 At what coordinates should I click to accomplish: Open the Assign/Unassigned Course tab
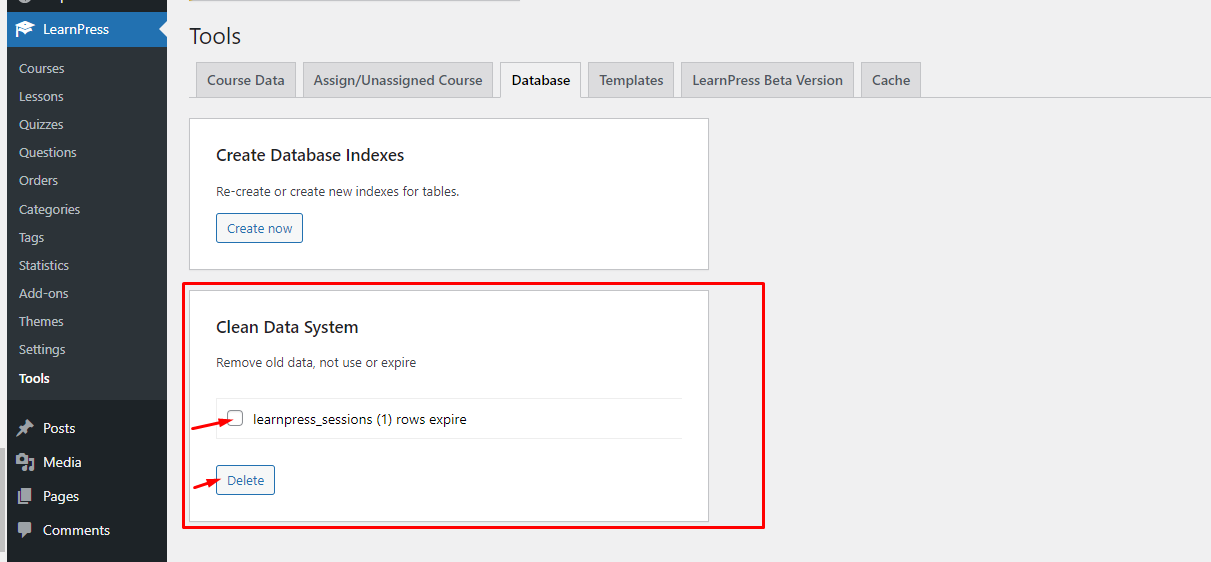(398, 80)
